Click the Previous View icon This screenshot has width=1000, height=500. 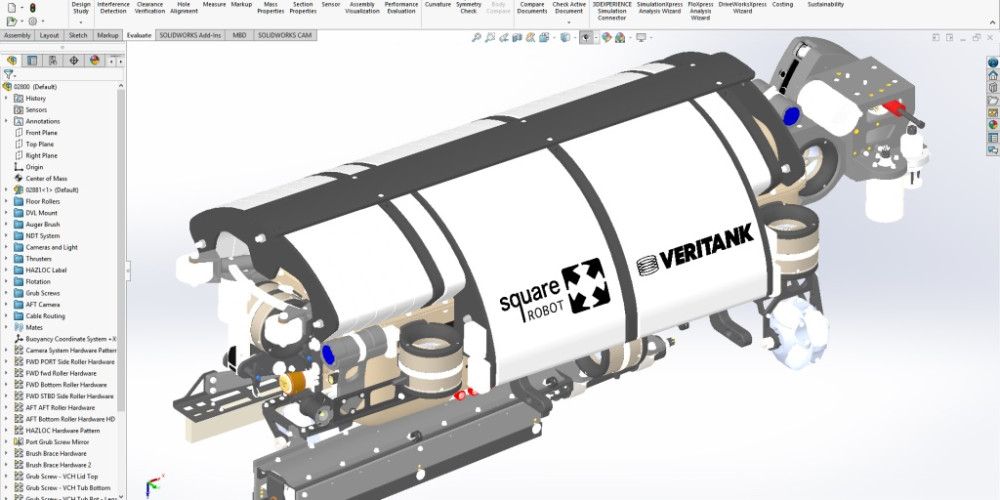504,38
